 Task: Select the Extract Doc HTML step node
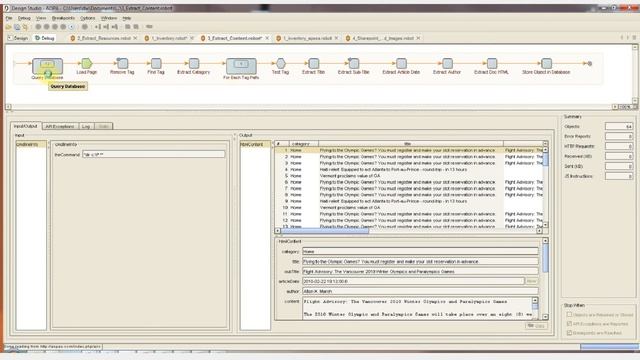(492, 63)
